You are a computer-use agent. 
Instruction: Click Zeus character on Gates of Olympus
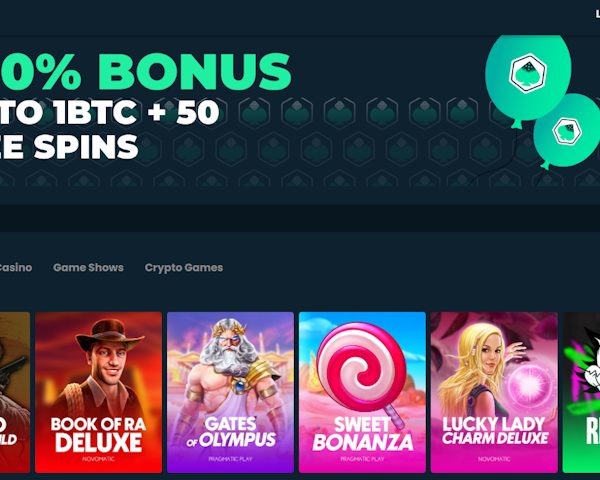(230, 367)
